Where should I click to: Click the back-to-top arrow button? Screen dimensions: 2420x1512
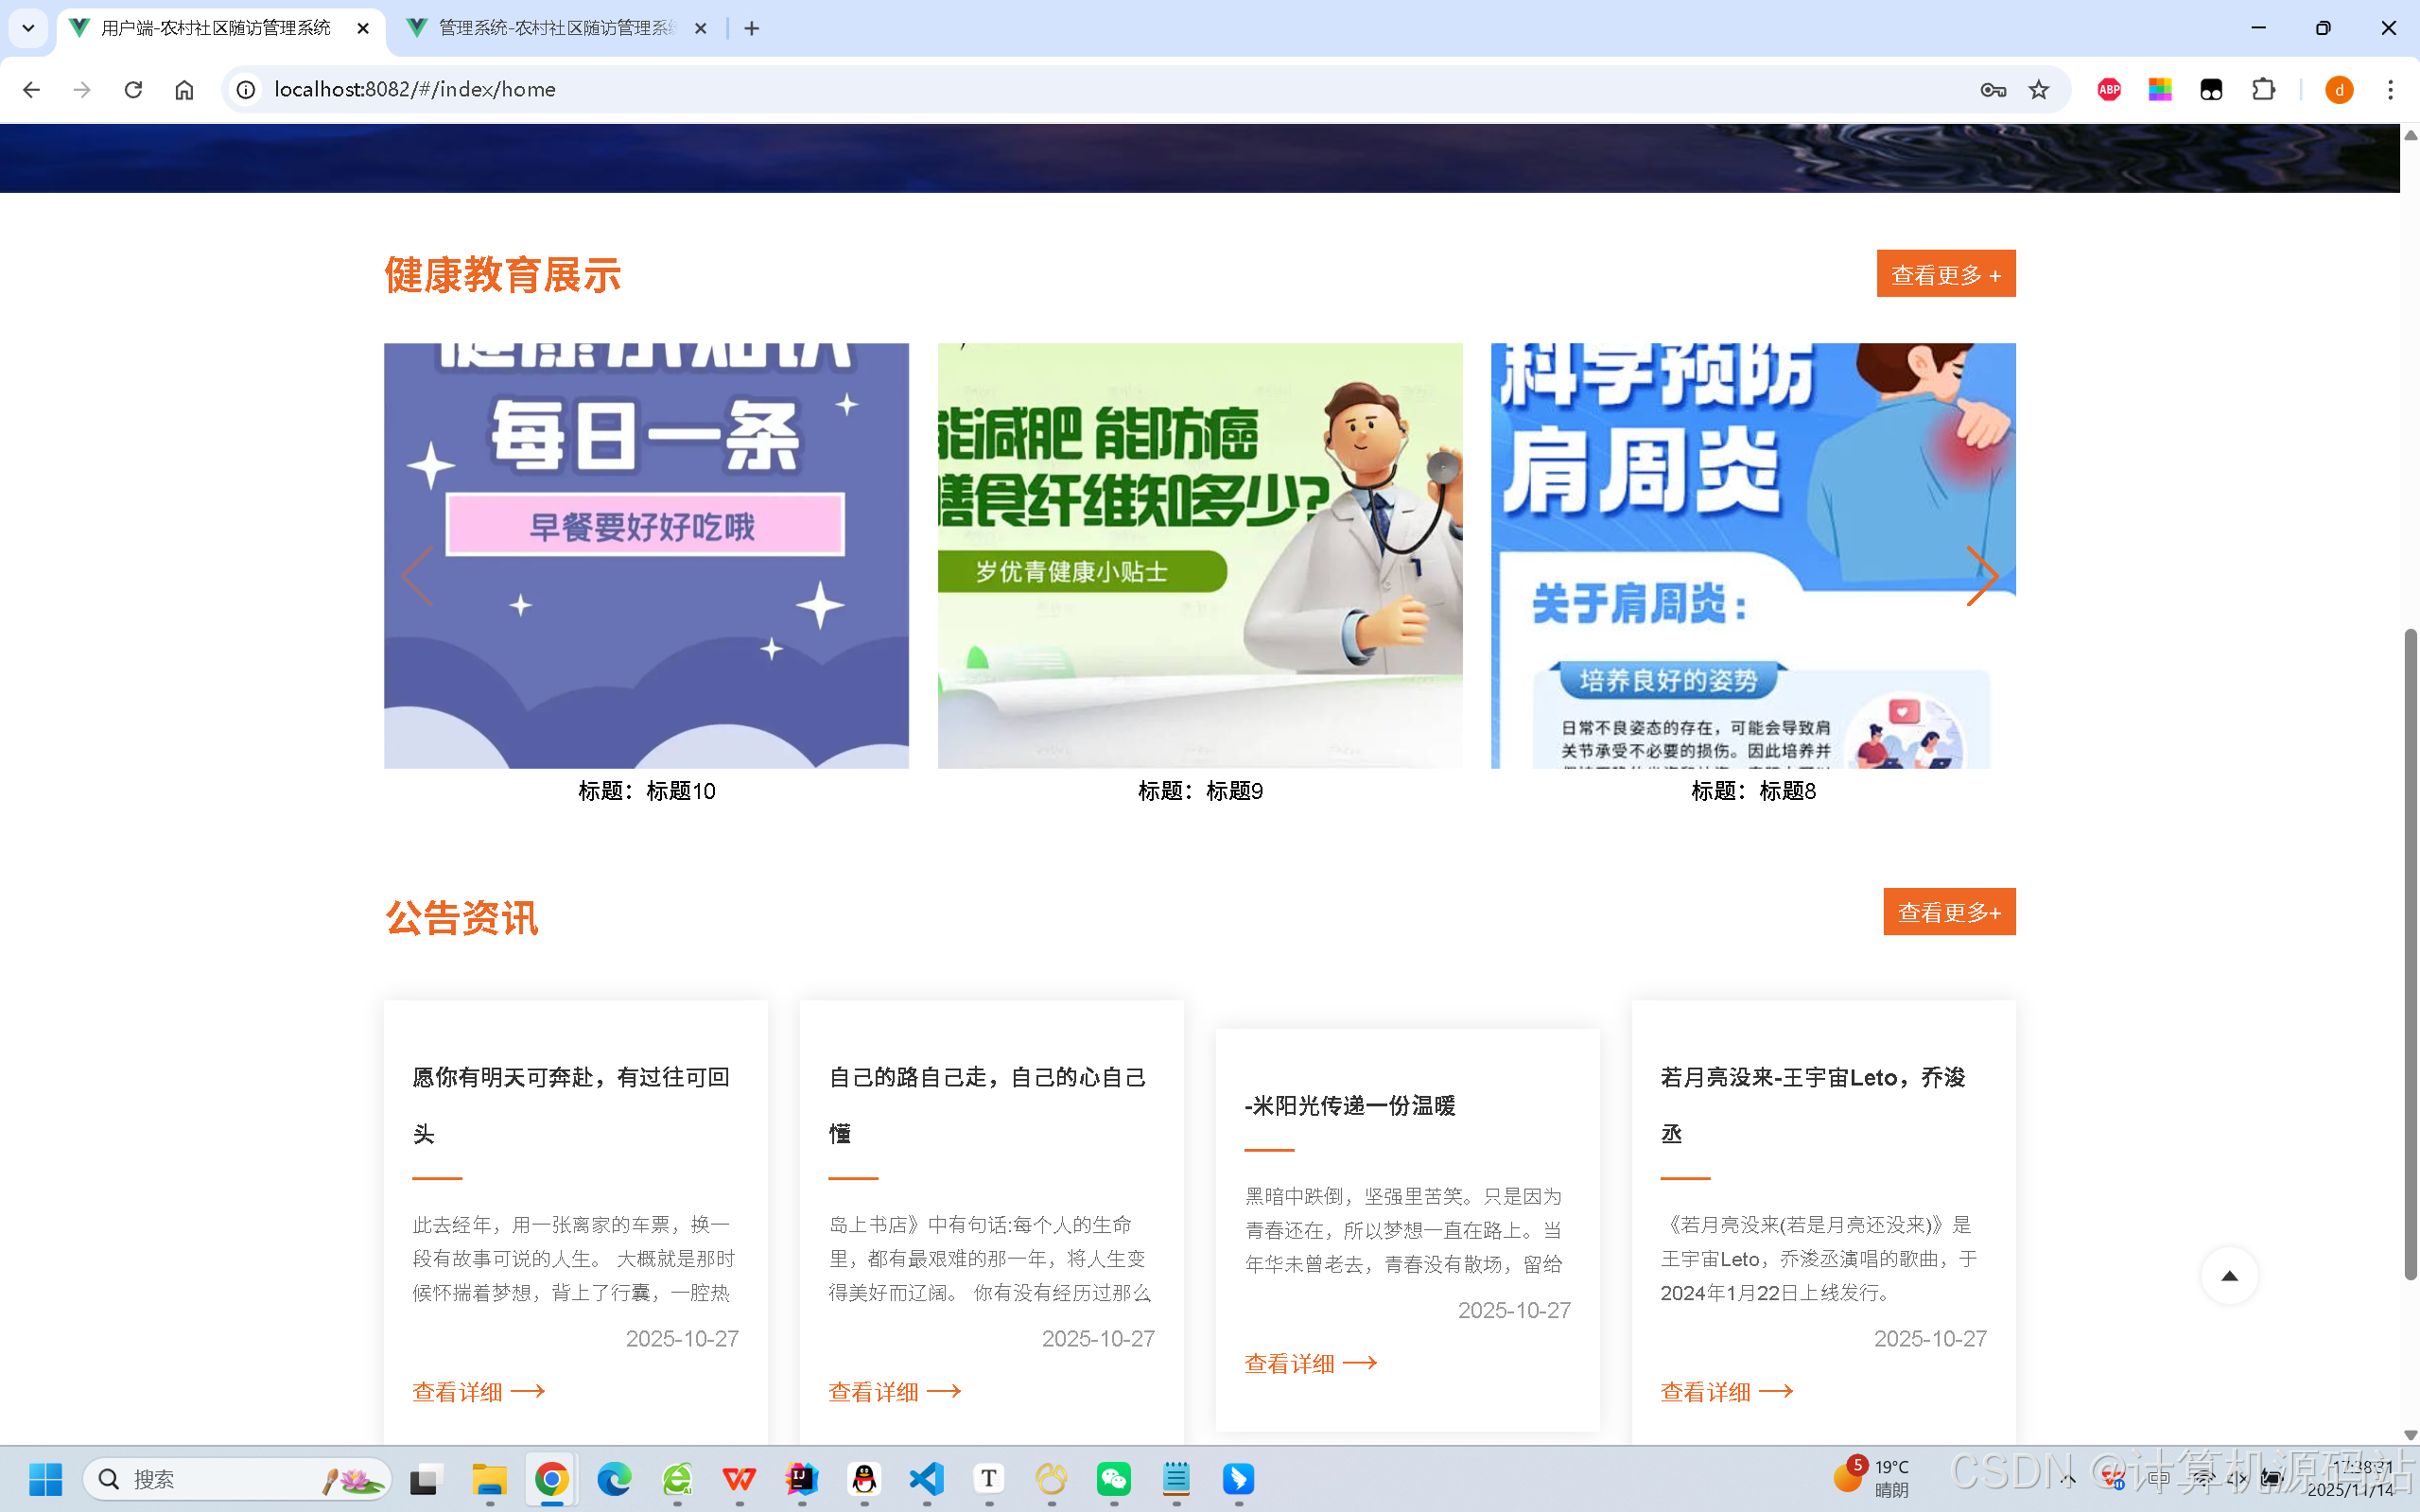click(x=2229, y=1275)
